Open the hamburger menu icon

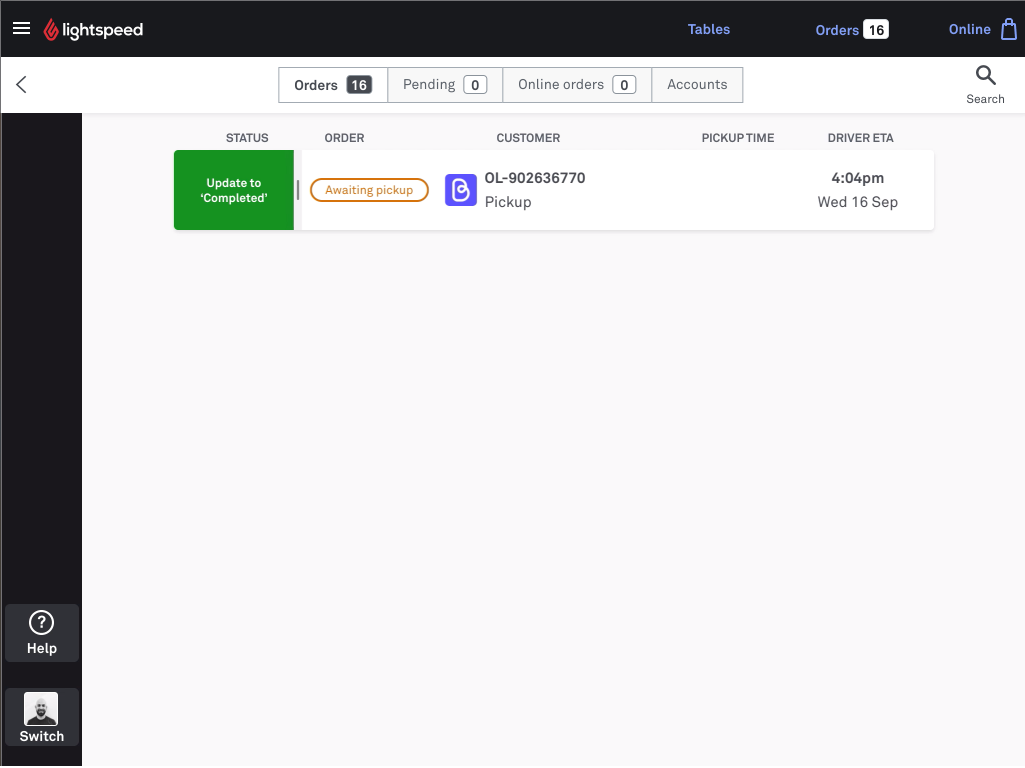tap(22, 28)
